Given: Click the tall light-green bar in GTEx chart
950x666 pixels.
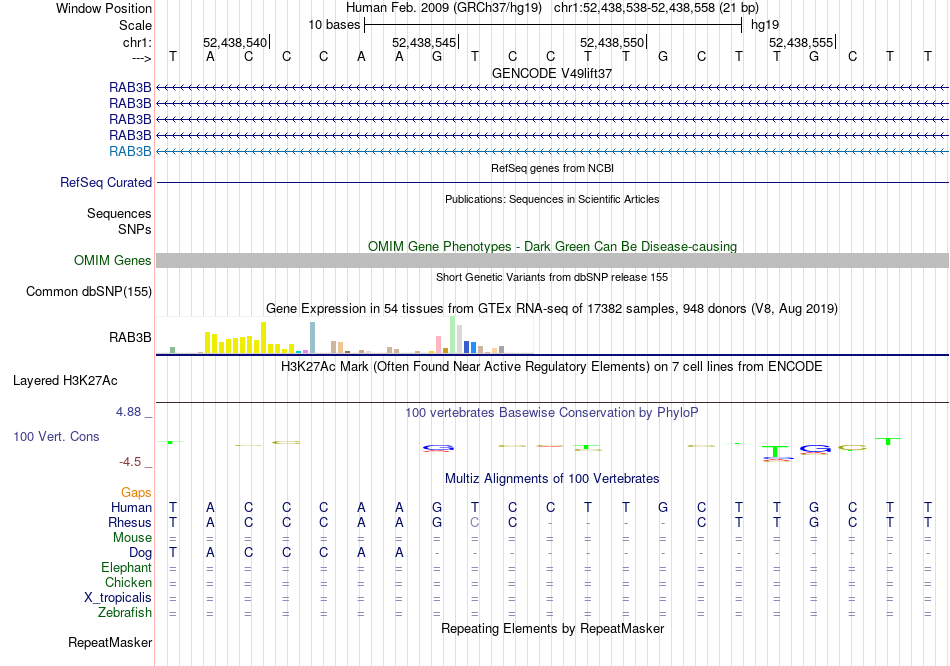Looking at the screenshot, I should pyautogui.click(x=453, y=335).
